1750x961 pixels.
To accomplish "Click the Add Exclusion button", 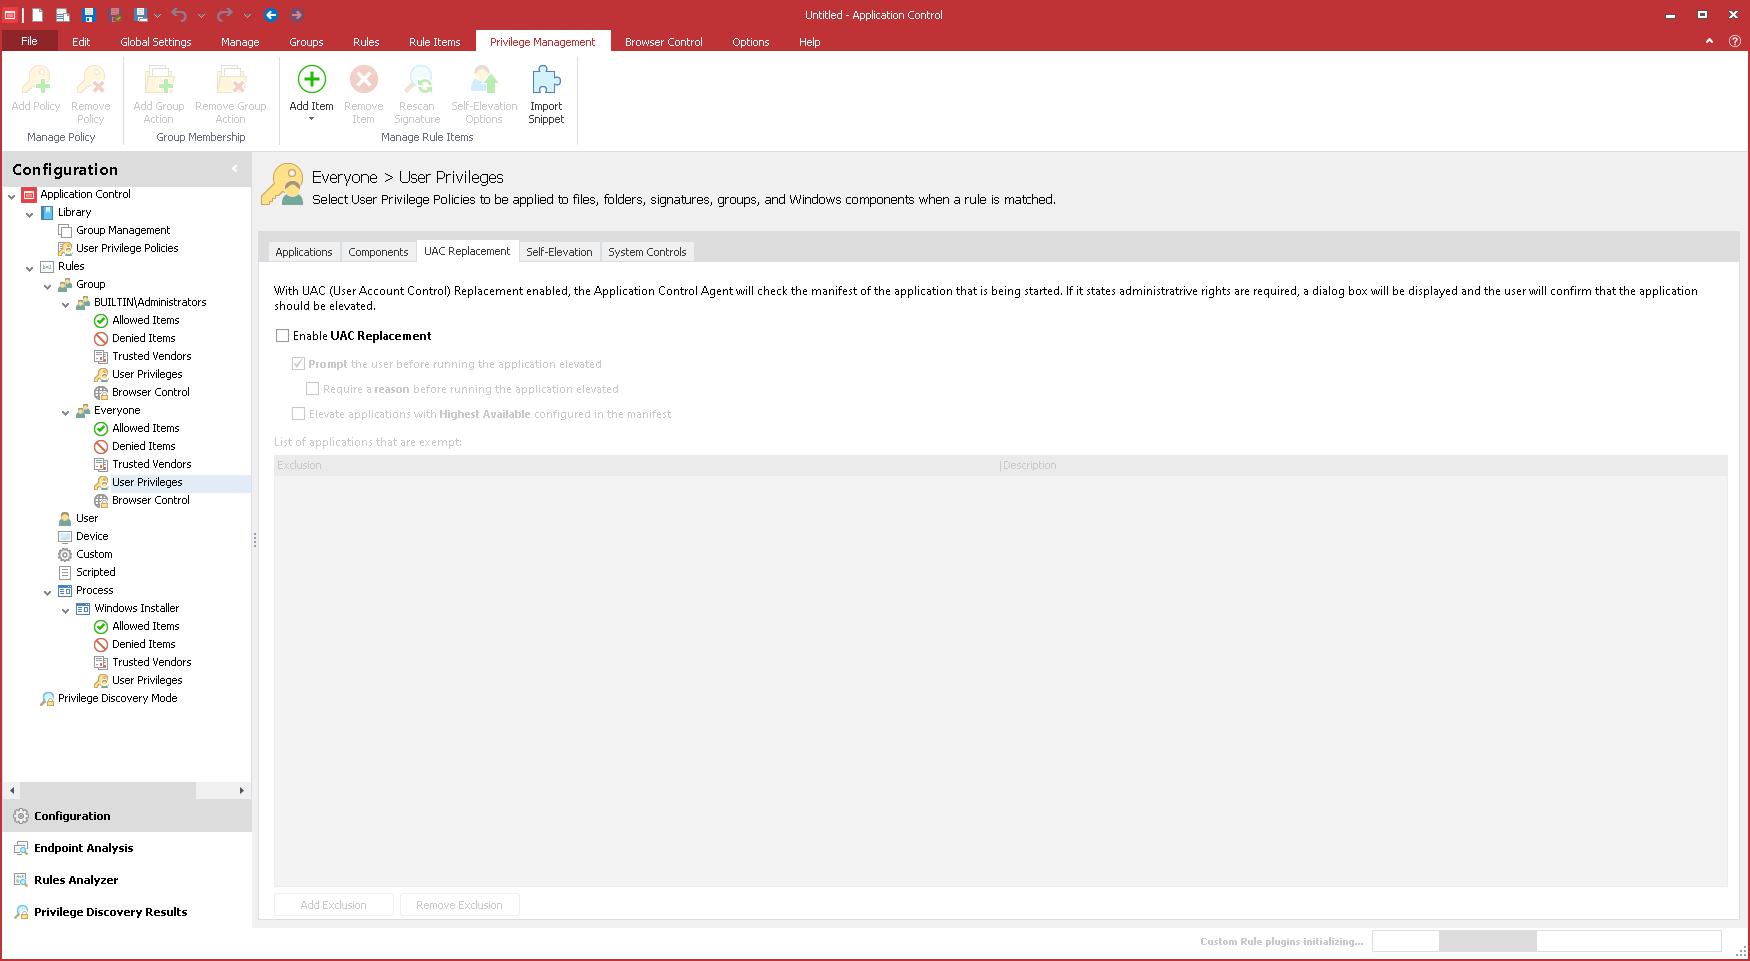I will click(x=333, y=905).
